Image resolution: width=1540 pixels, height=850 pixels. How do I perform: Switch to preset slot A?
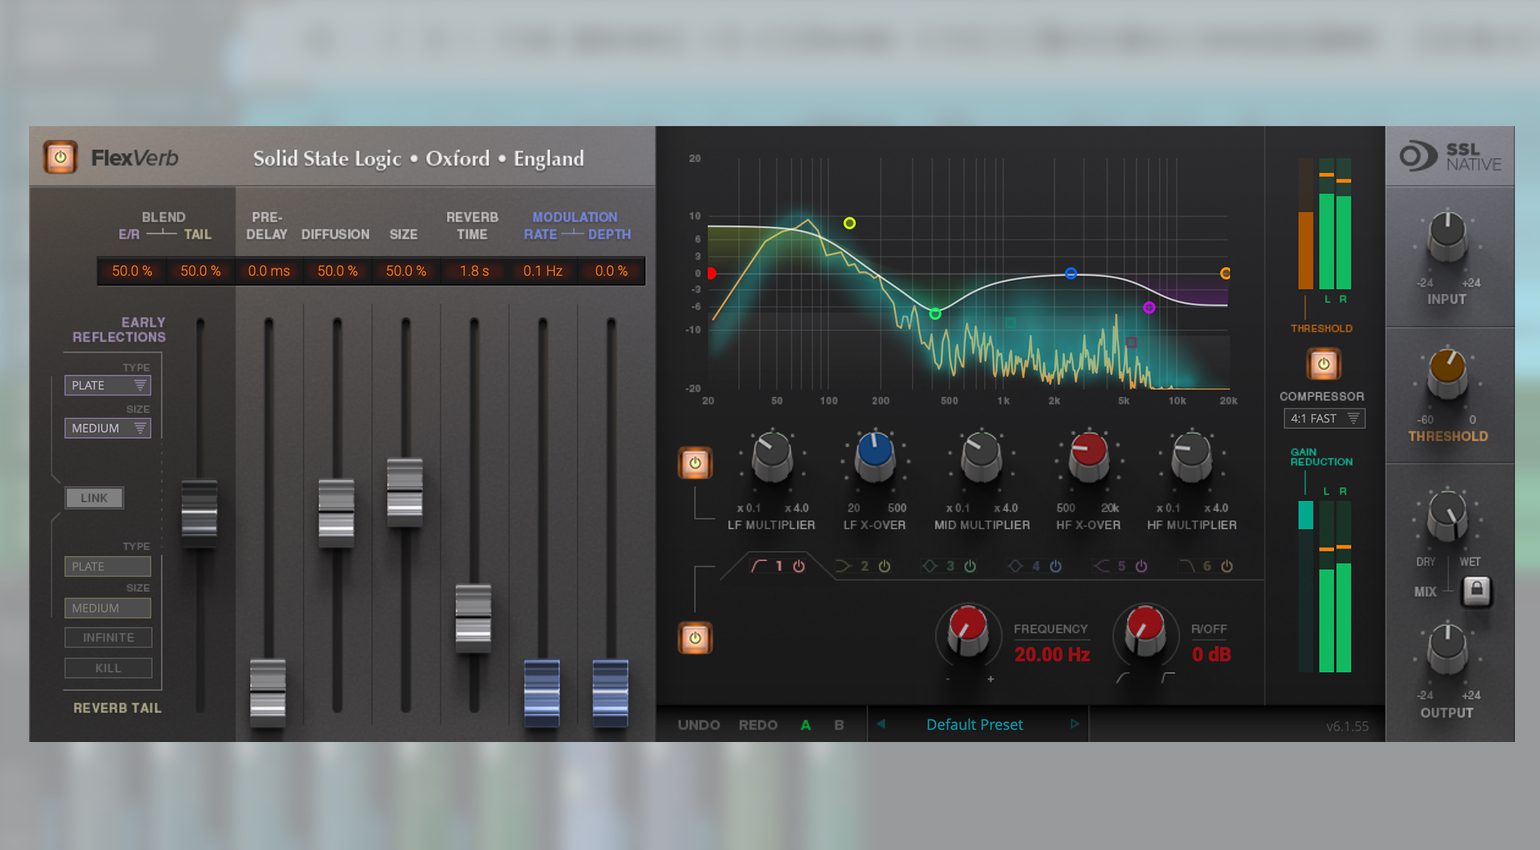(805, 725)
